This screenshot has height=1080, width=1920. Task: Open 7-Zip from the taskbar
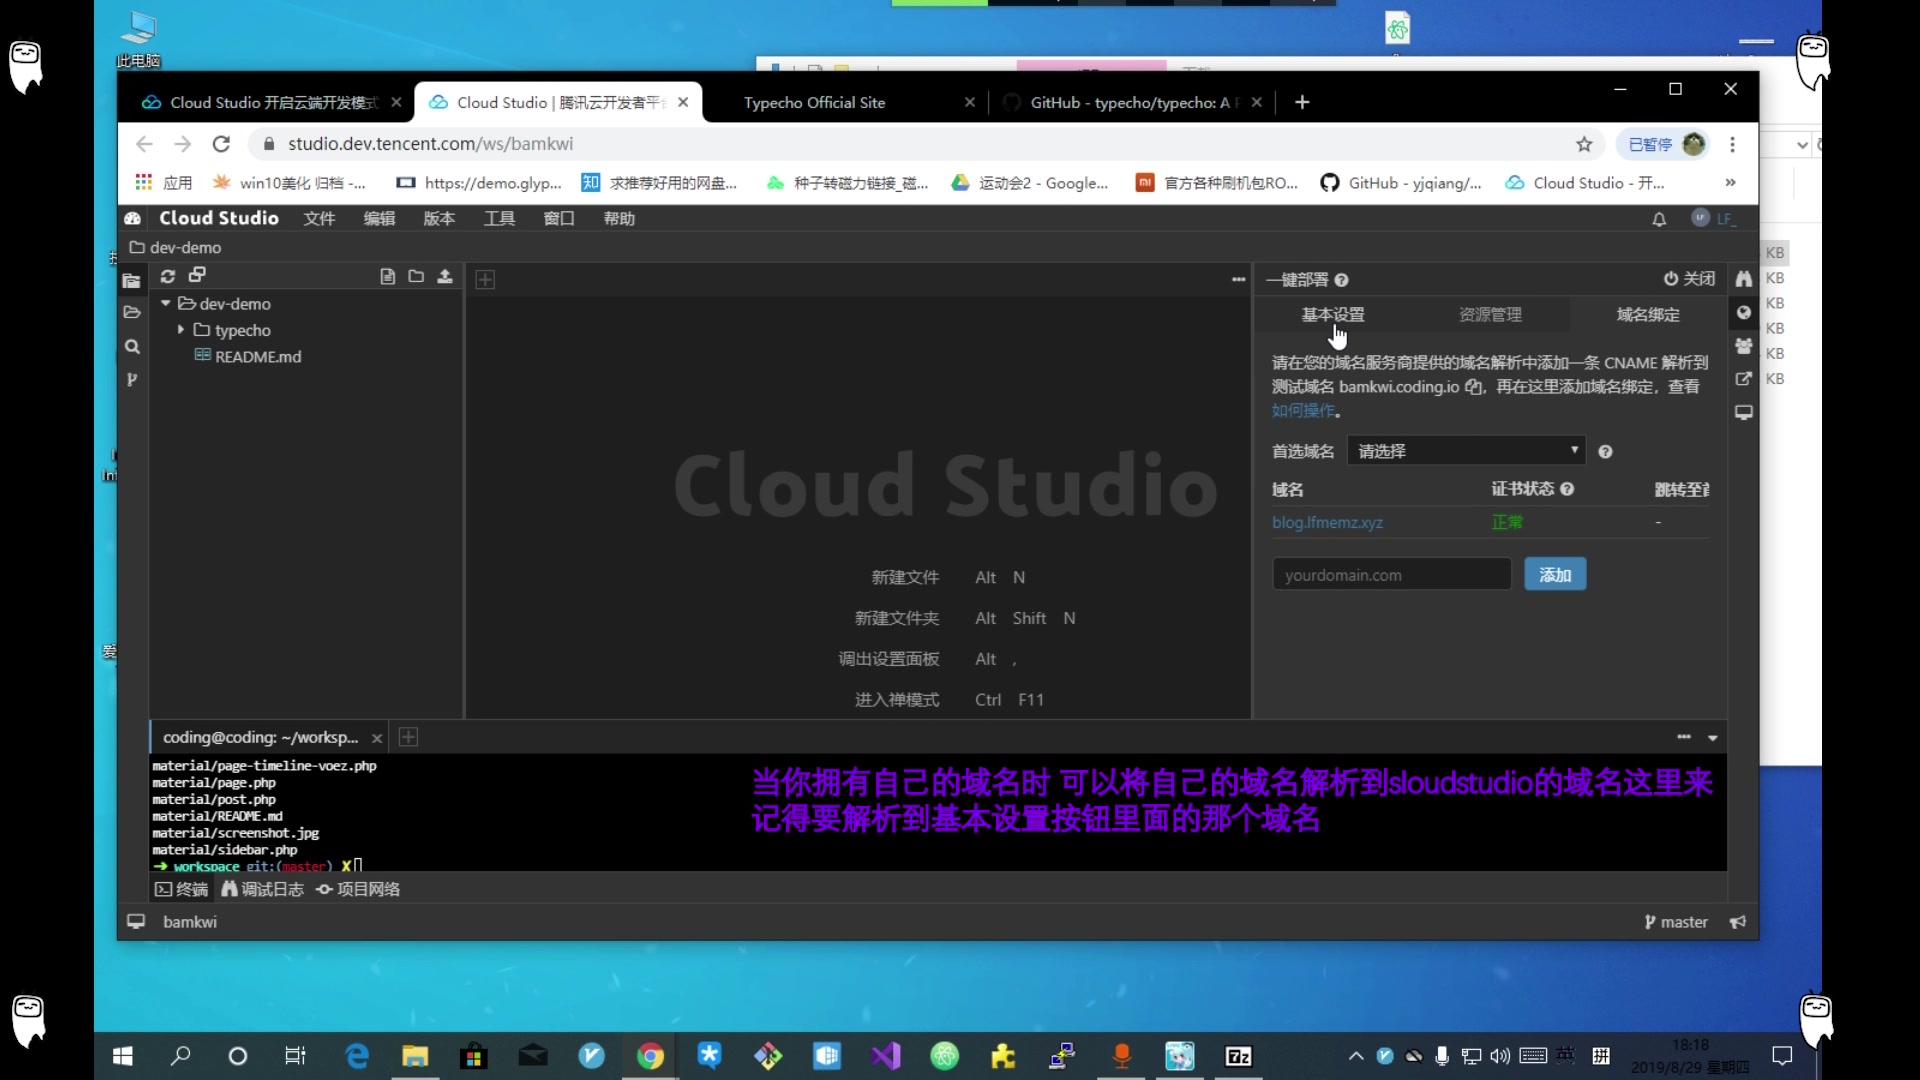1238,1056
